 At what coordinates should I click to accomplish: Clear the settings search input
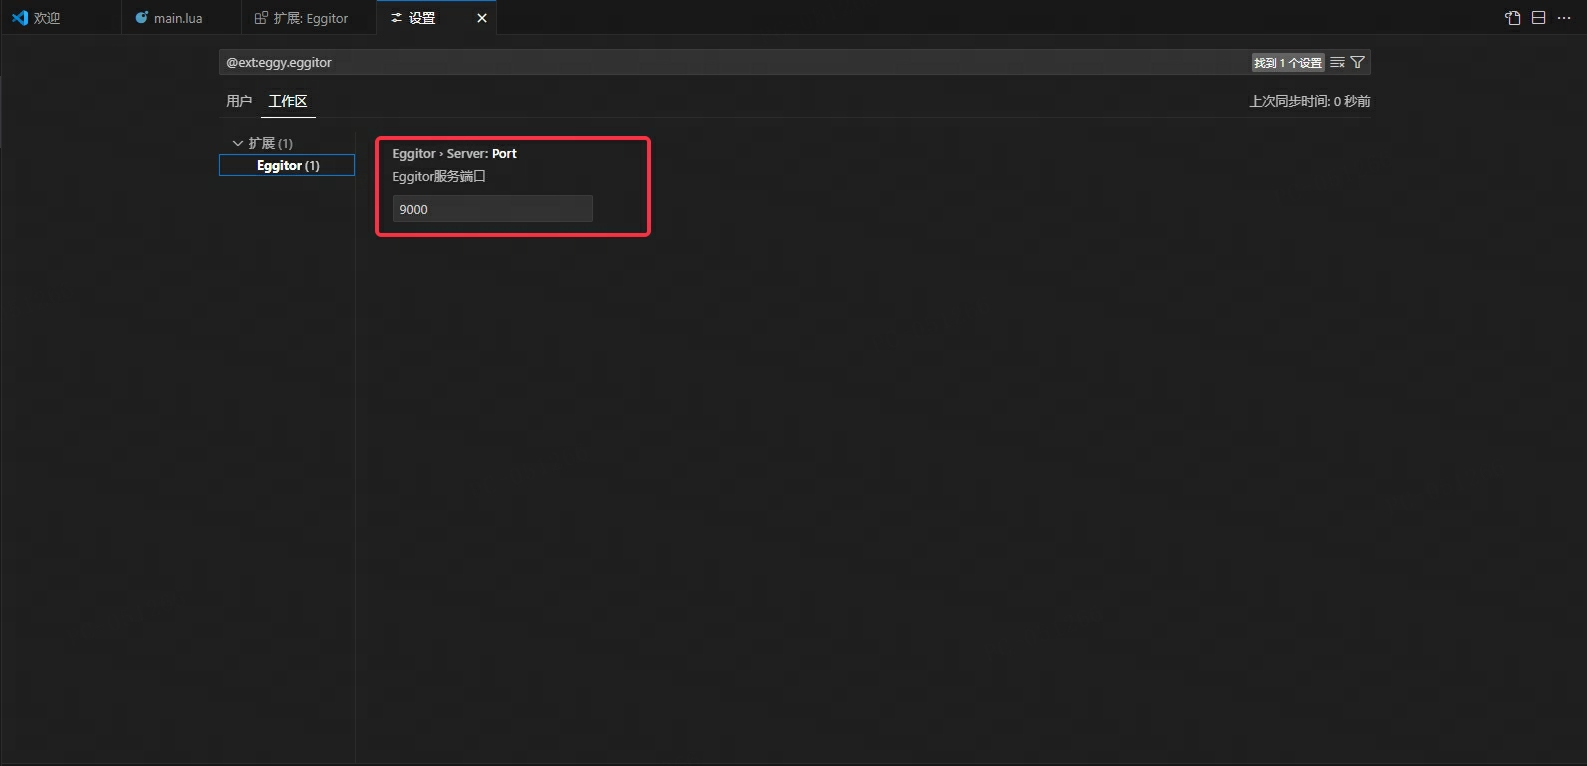coord(1337,62)
